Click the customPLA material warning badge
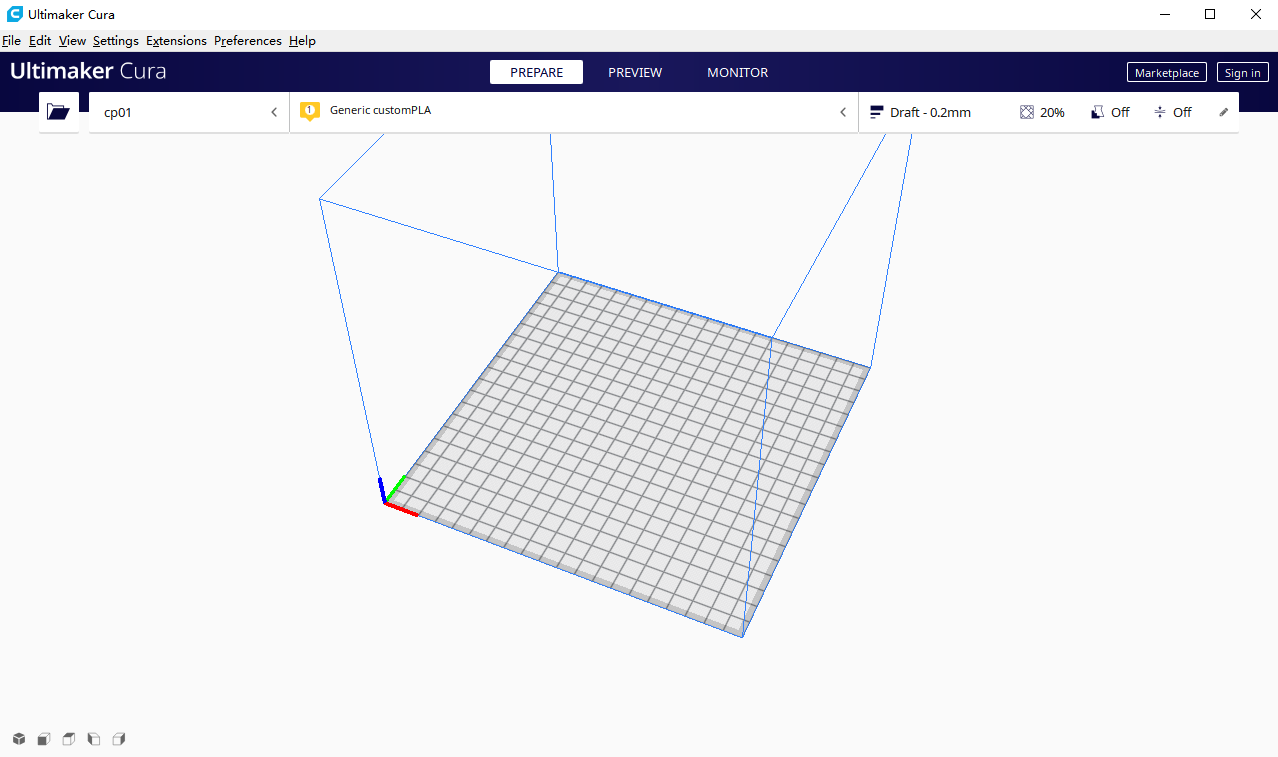 coord(309,111)
